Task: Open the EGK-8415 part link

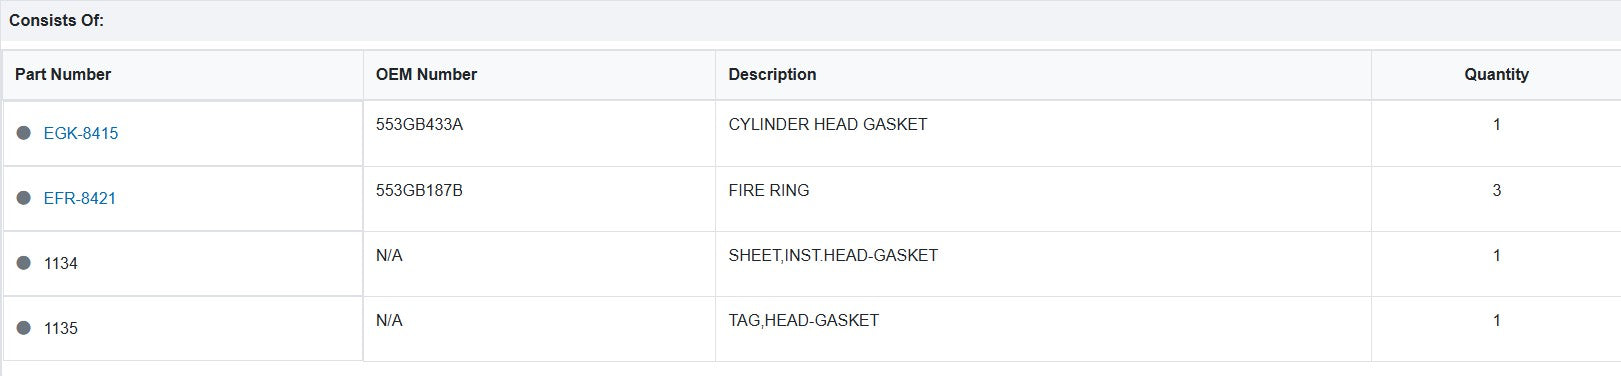Action: (x=81, y=133)
